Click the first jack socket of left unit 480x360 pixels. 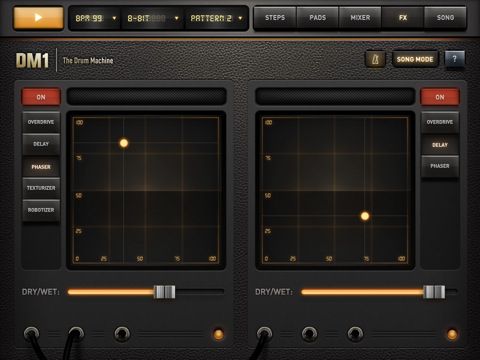pyautogui.click(x=31, y=333)
